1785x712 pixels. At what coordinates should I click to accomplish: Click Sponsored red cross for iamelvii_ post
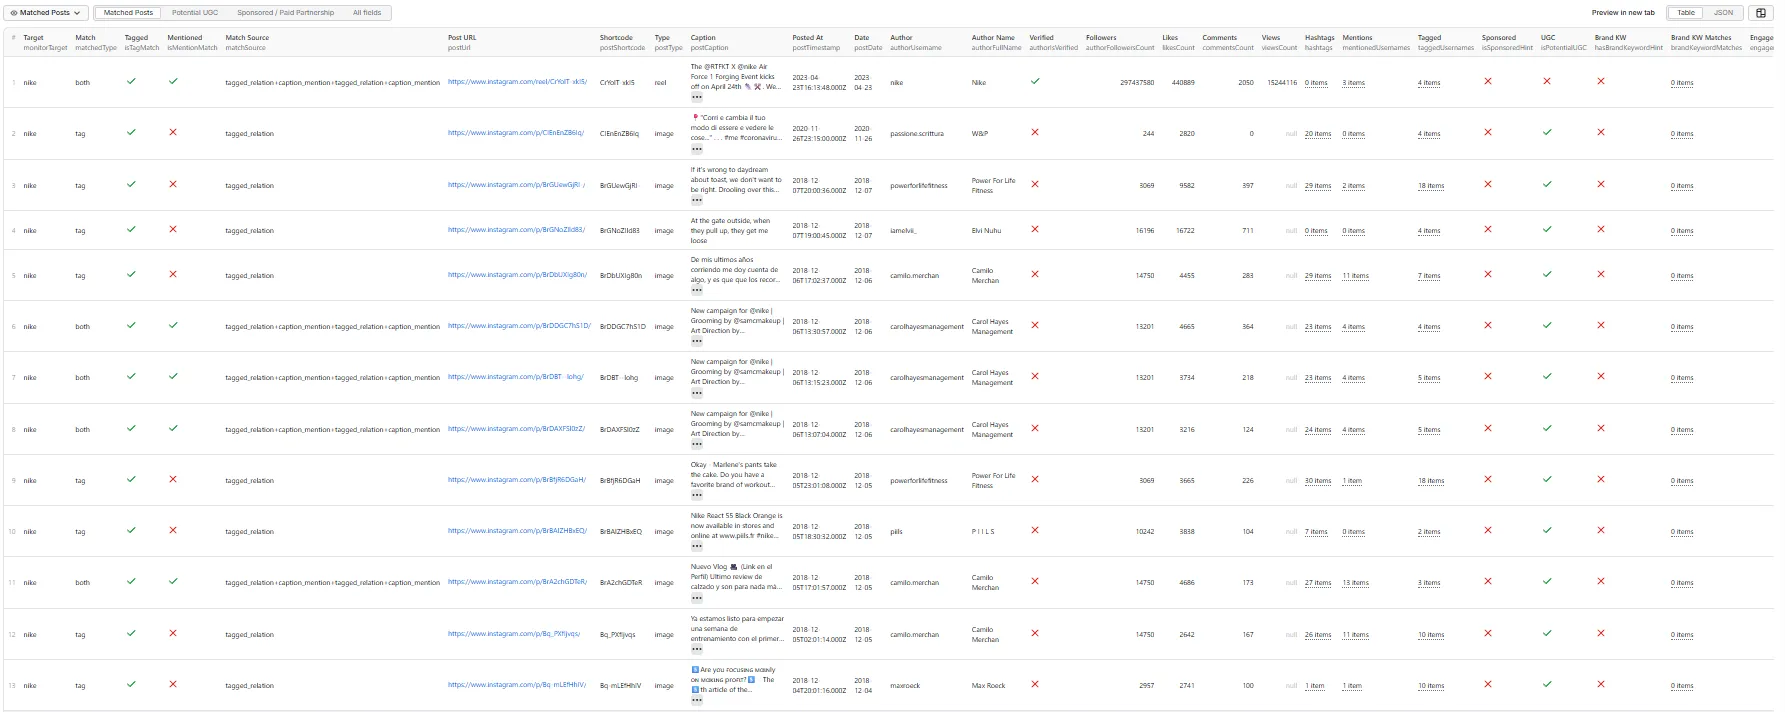(1488, 229)
